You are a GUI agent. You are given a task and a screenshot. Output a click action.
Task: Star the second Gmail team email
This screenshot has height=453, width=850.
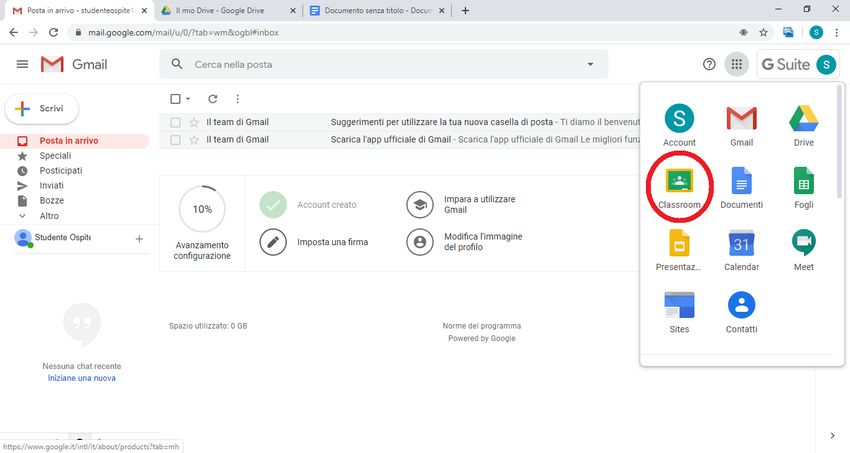(194, 140)
